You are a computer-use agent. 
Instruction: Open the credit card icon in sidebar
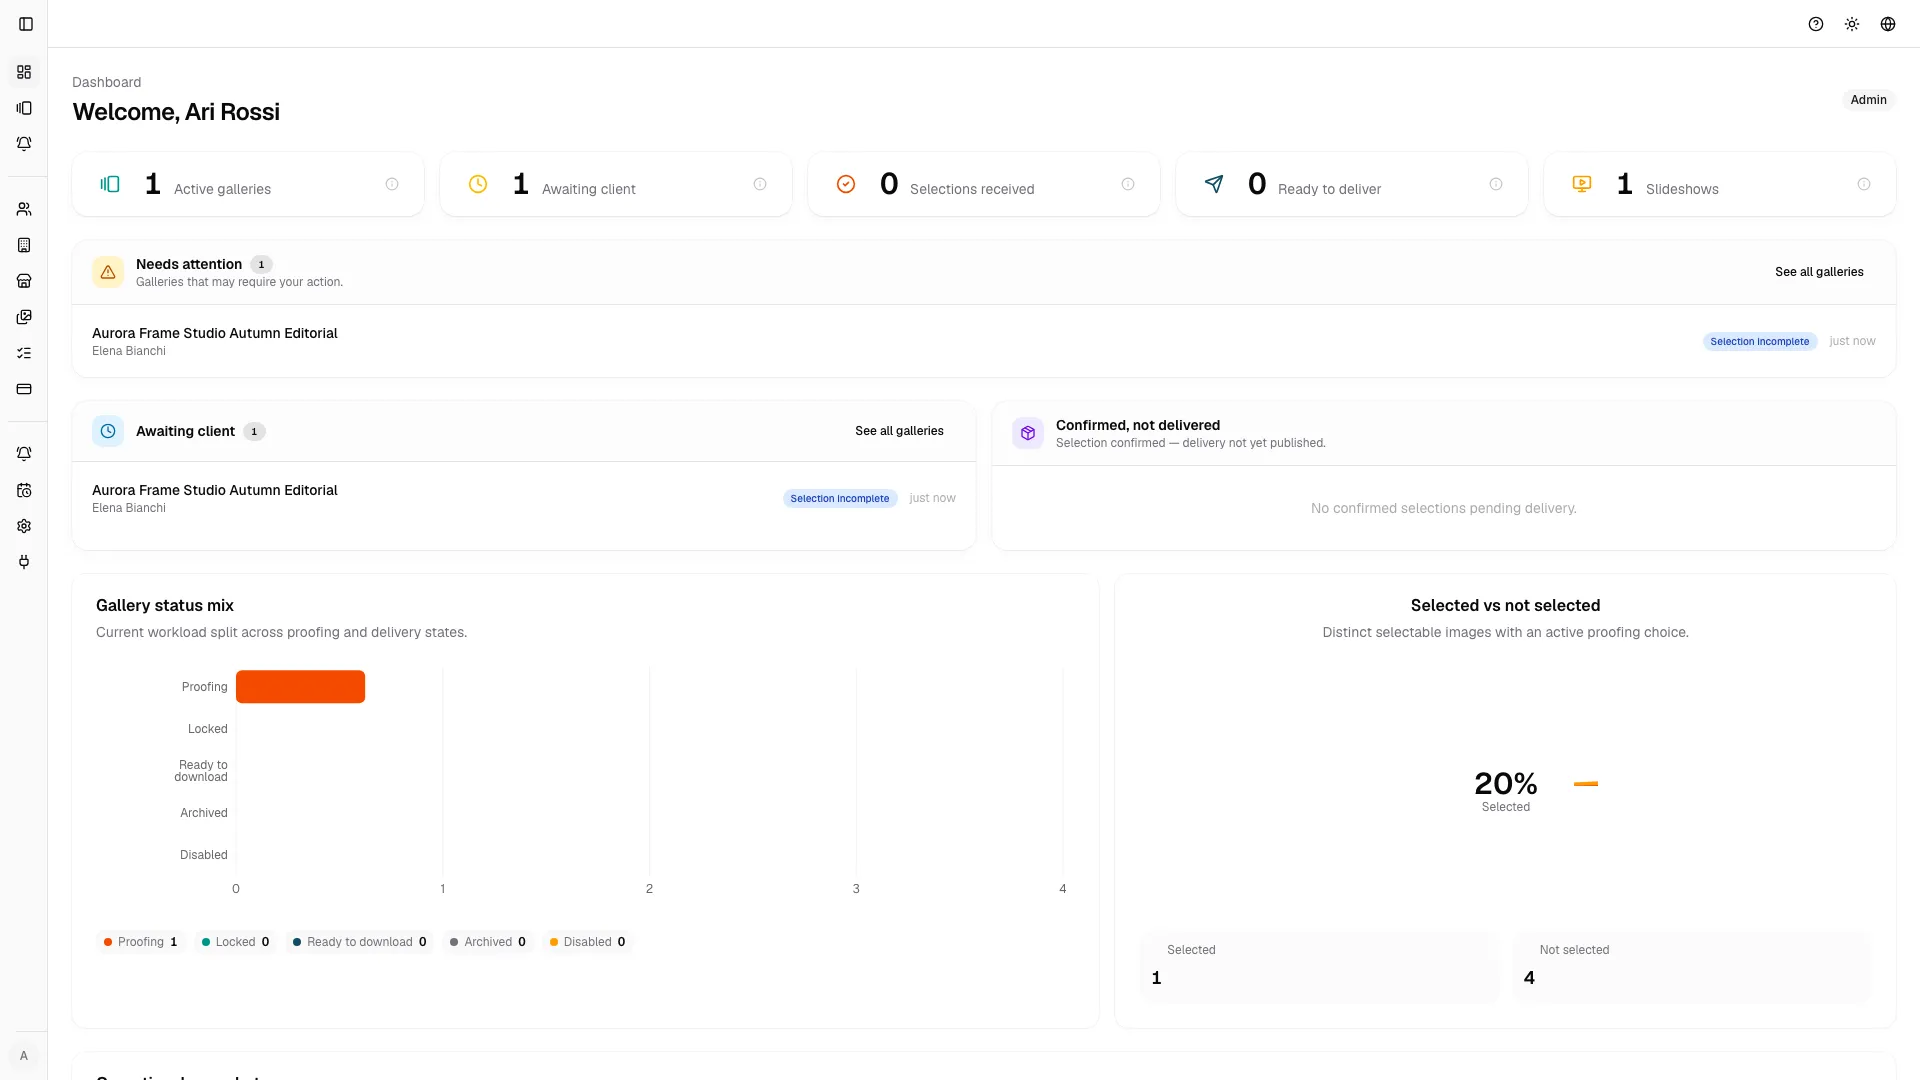(x=24, y=389)
